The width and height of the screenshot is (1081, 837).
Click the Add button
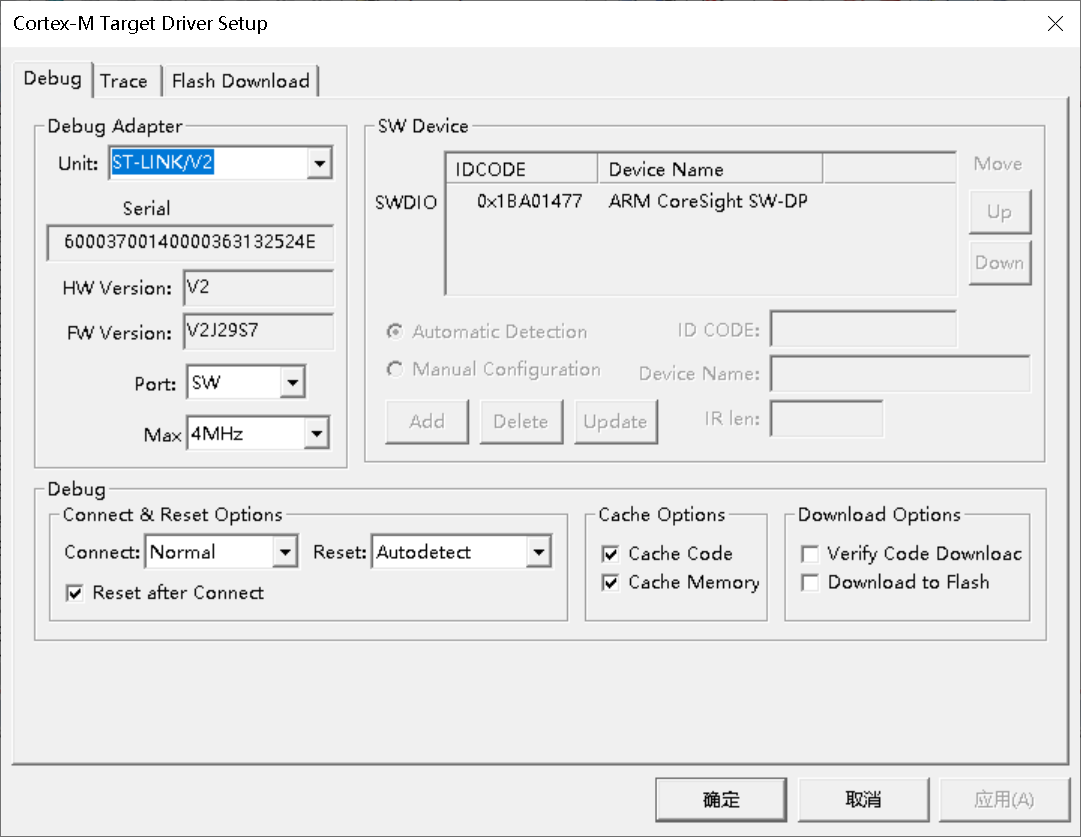point(427,421)
